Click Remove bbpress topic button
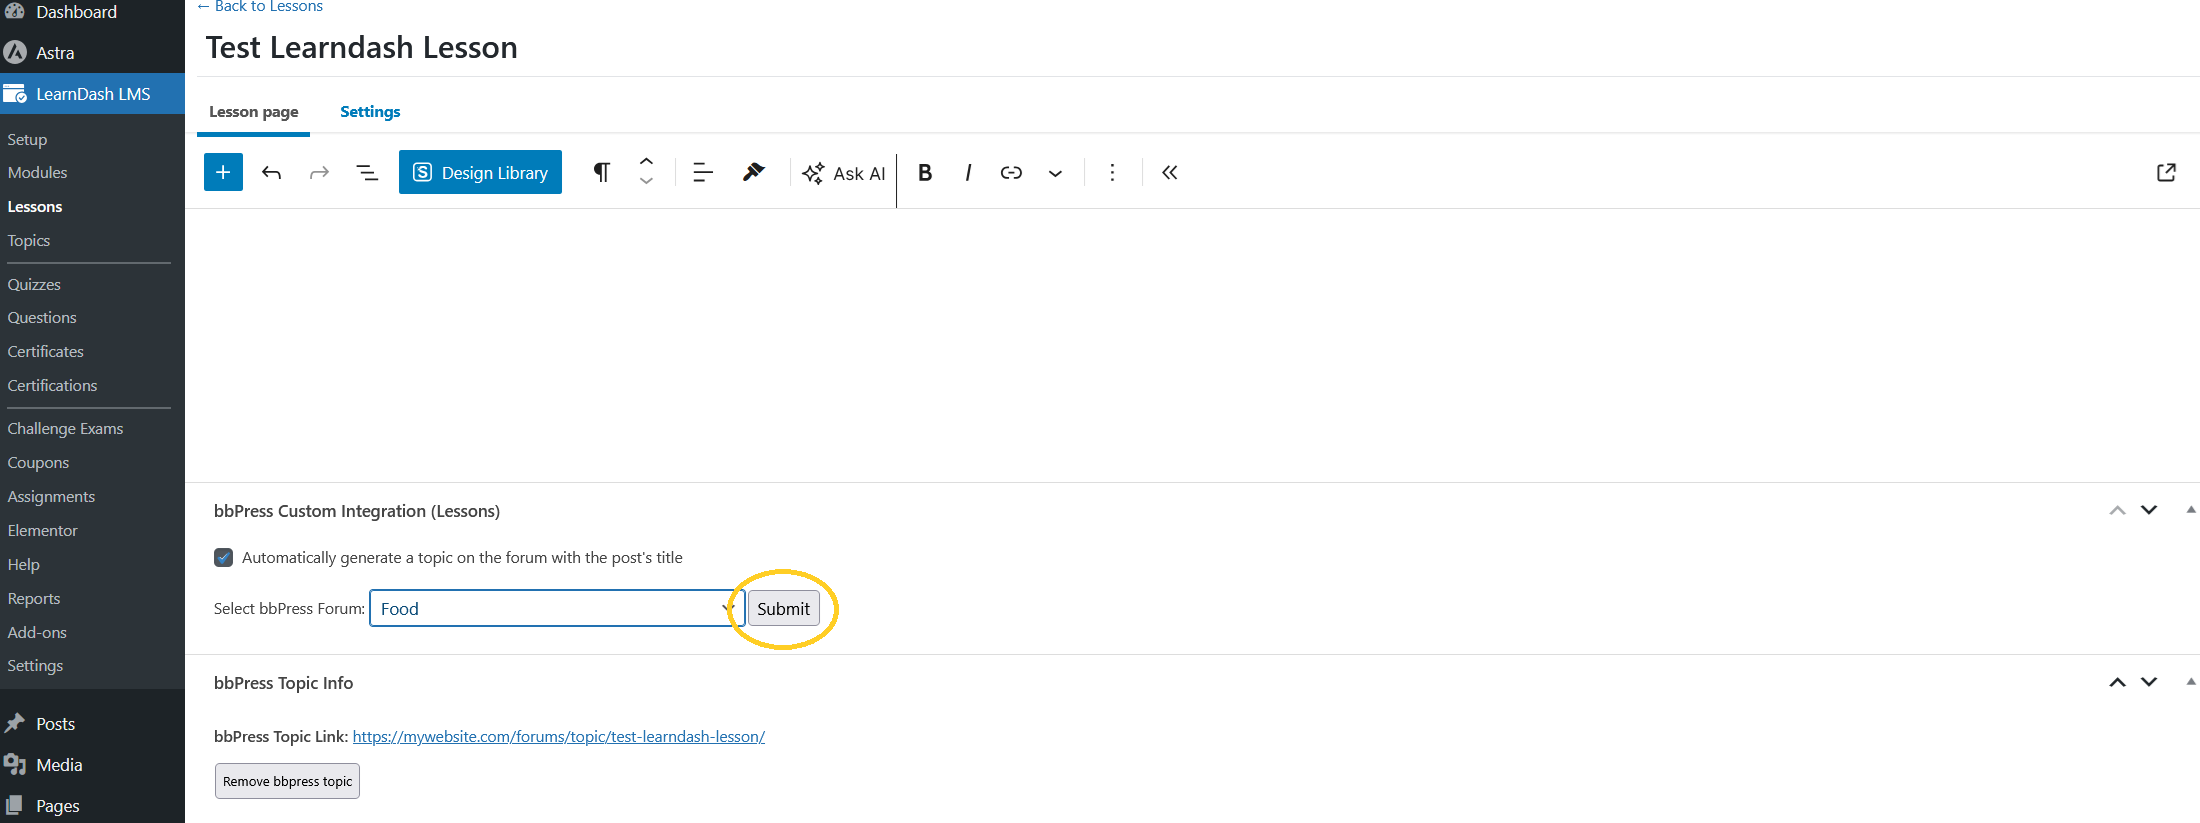The image size is (2200, 823). click(287, 781)
